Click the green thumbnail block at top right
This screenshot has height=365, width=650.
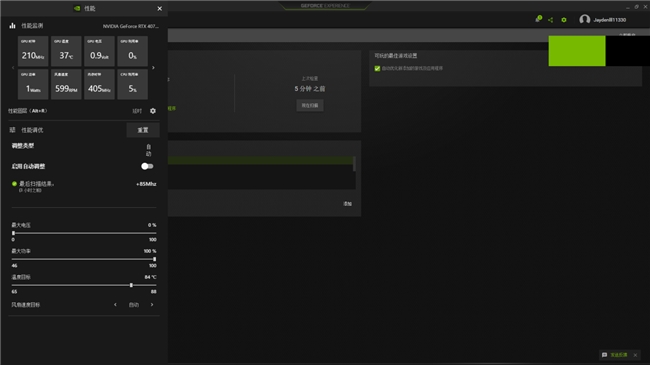(577, 51)
